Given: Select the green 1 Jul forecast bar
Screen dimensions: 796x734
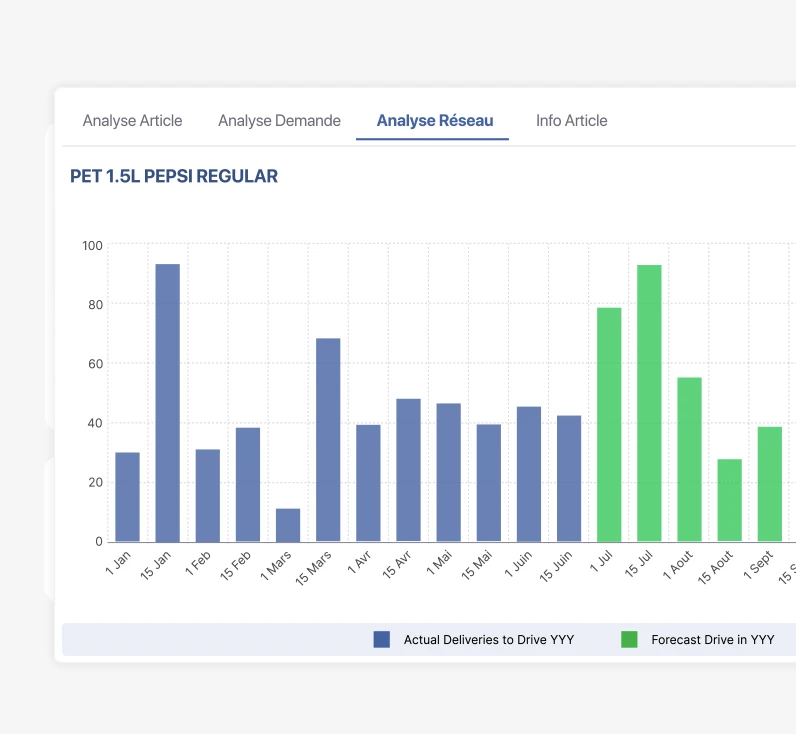Looking at the screenshot, I should coord(609,425).
